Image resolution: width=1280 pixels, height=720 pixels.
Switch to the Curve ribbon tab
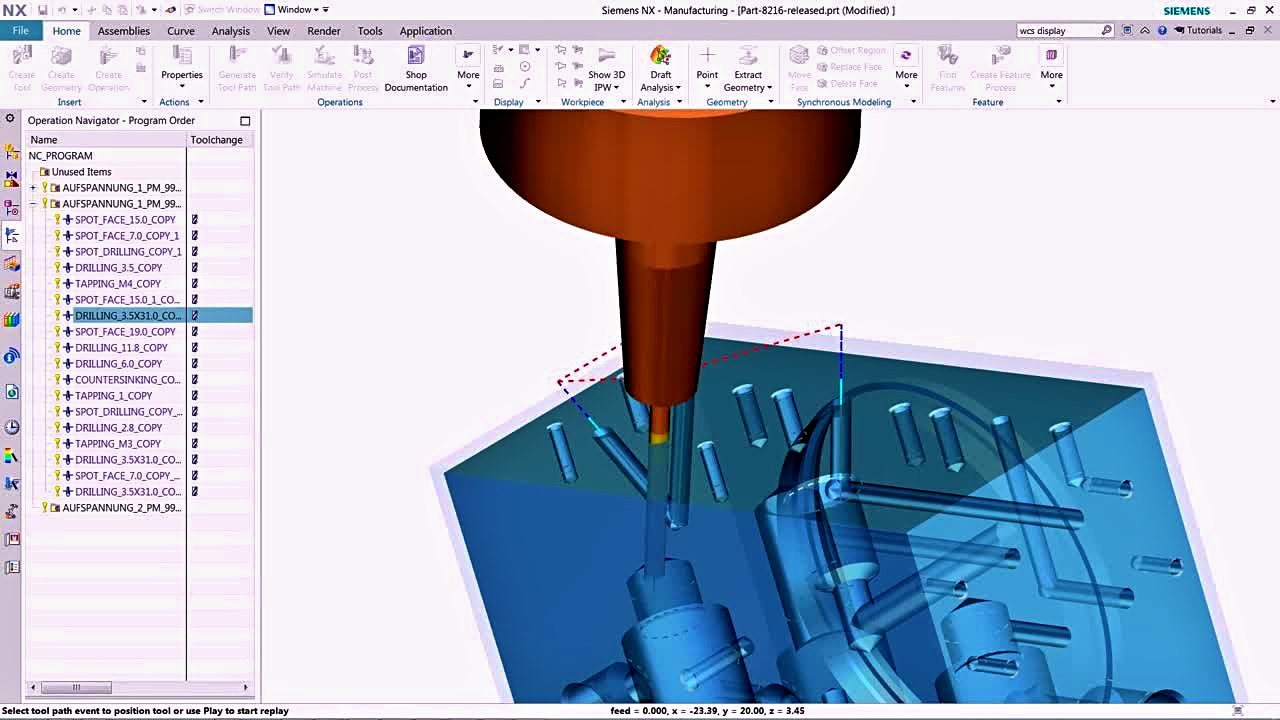181,31
